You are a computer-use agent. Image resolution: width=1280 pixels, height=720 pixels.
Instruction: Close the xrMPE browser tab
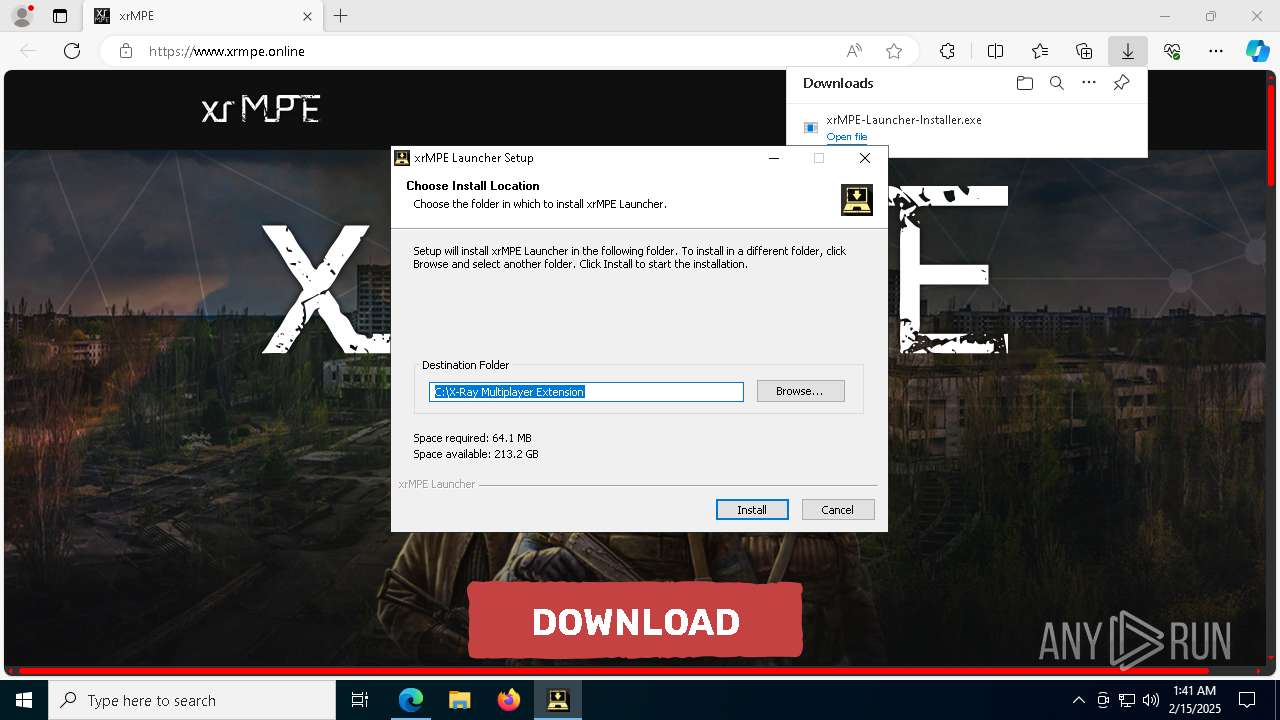point(308,16)
